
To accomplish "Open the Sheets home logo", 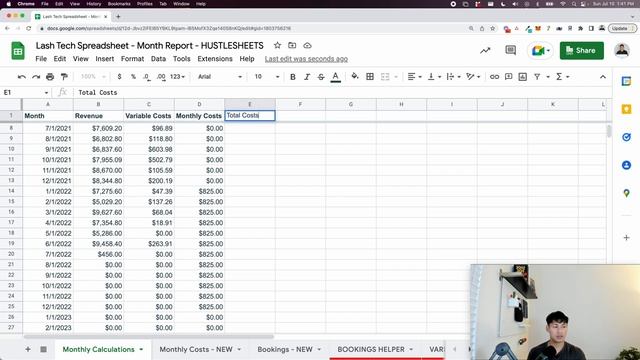I will pyautogui.click(x=18, y=51).
